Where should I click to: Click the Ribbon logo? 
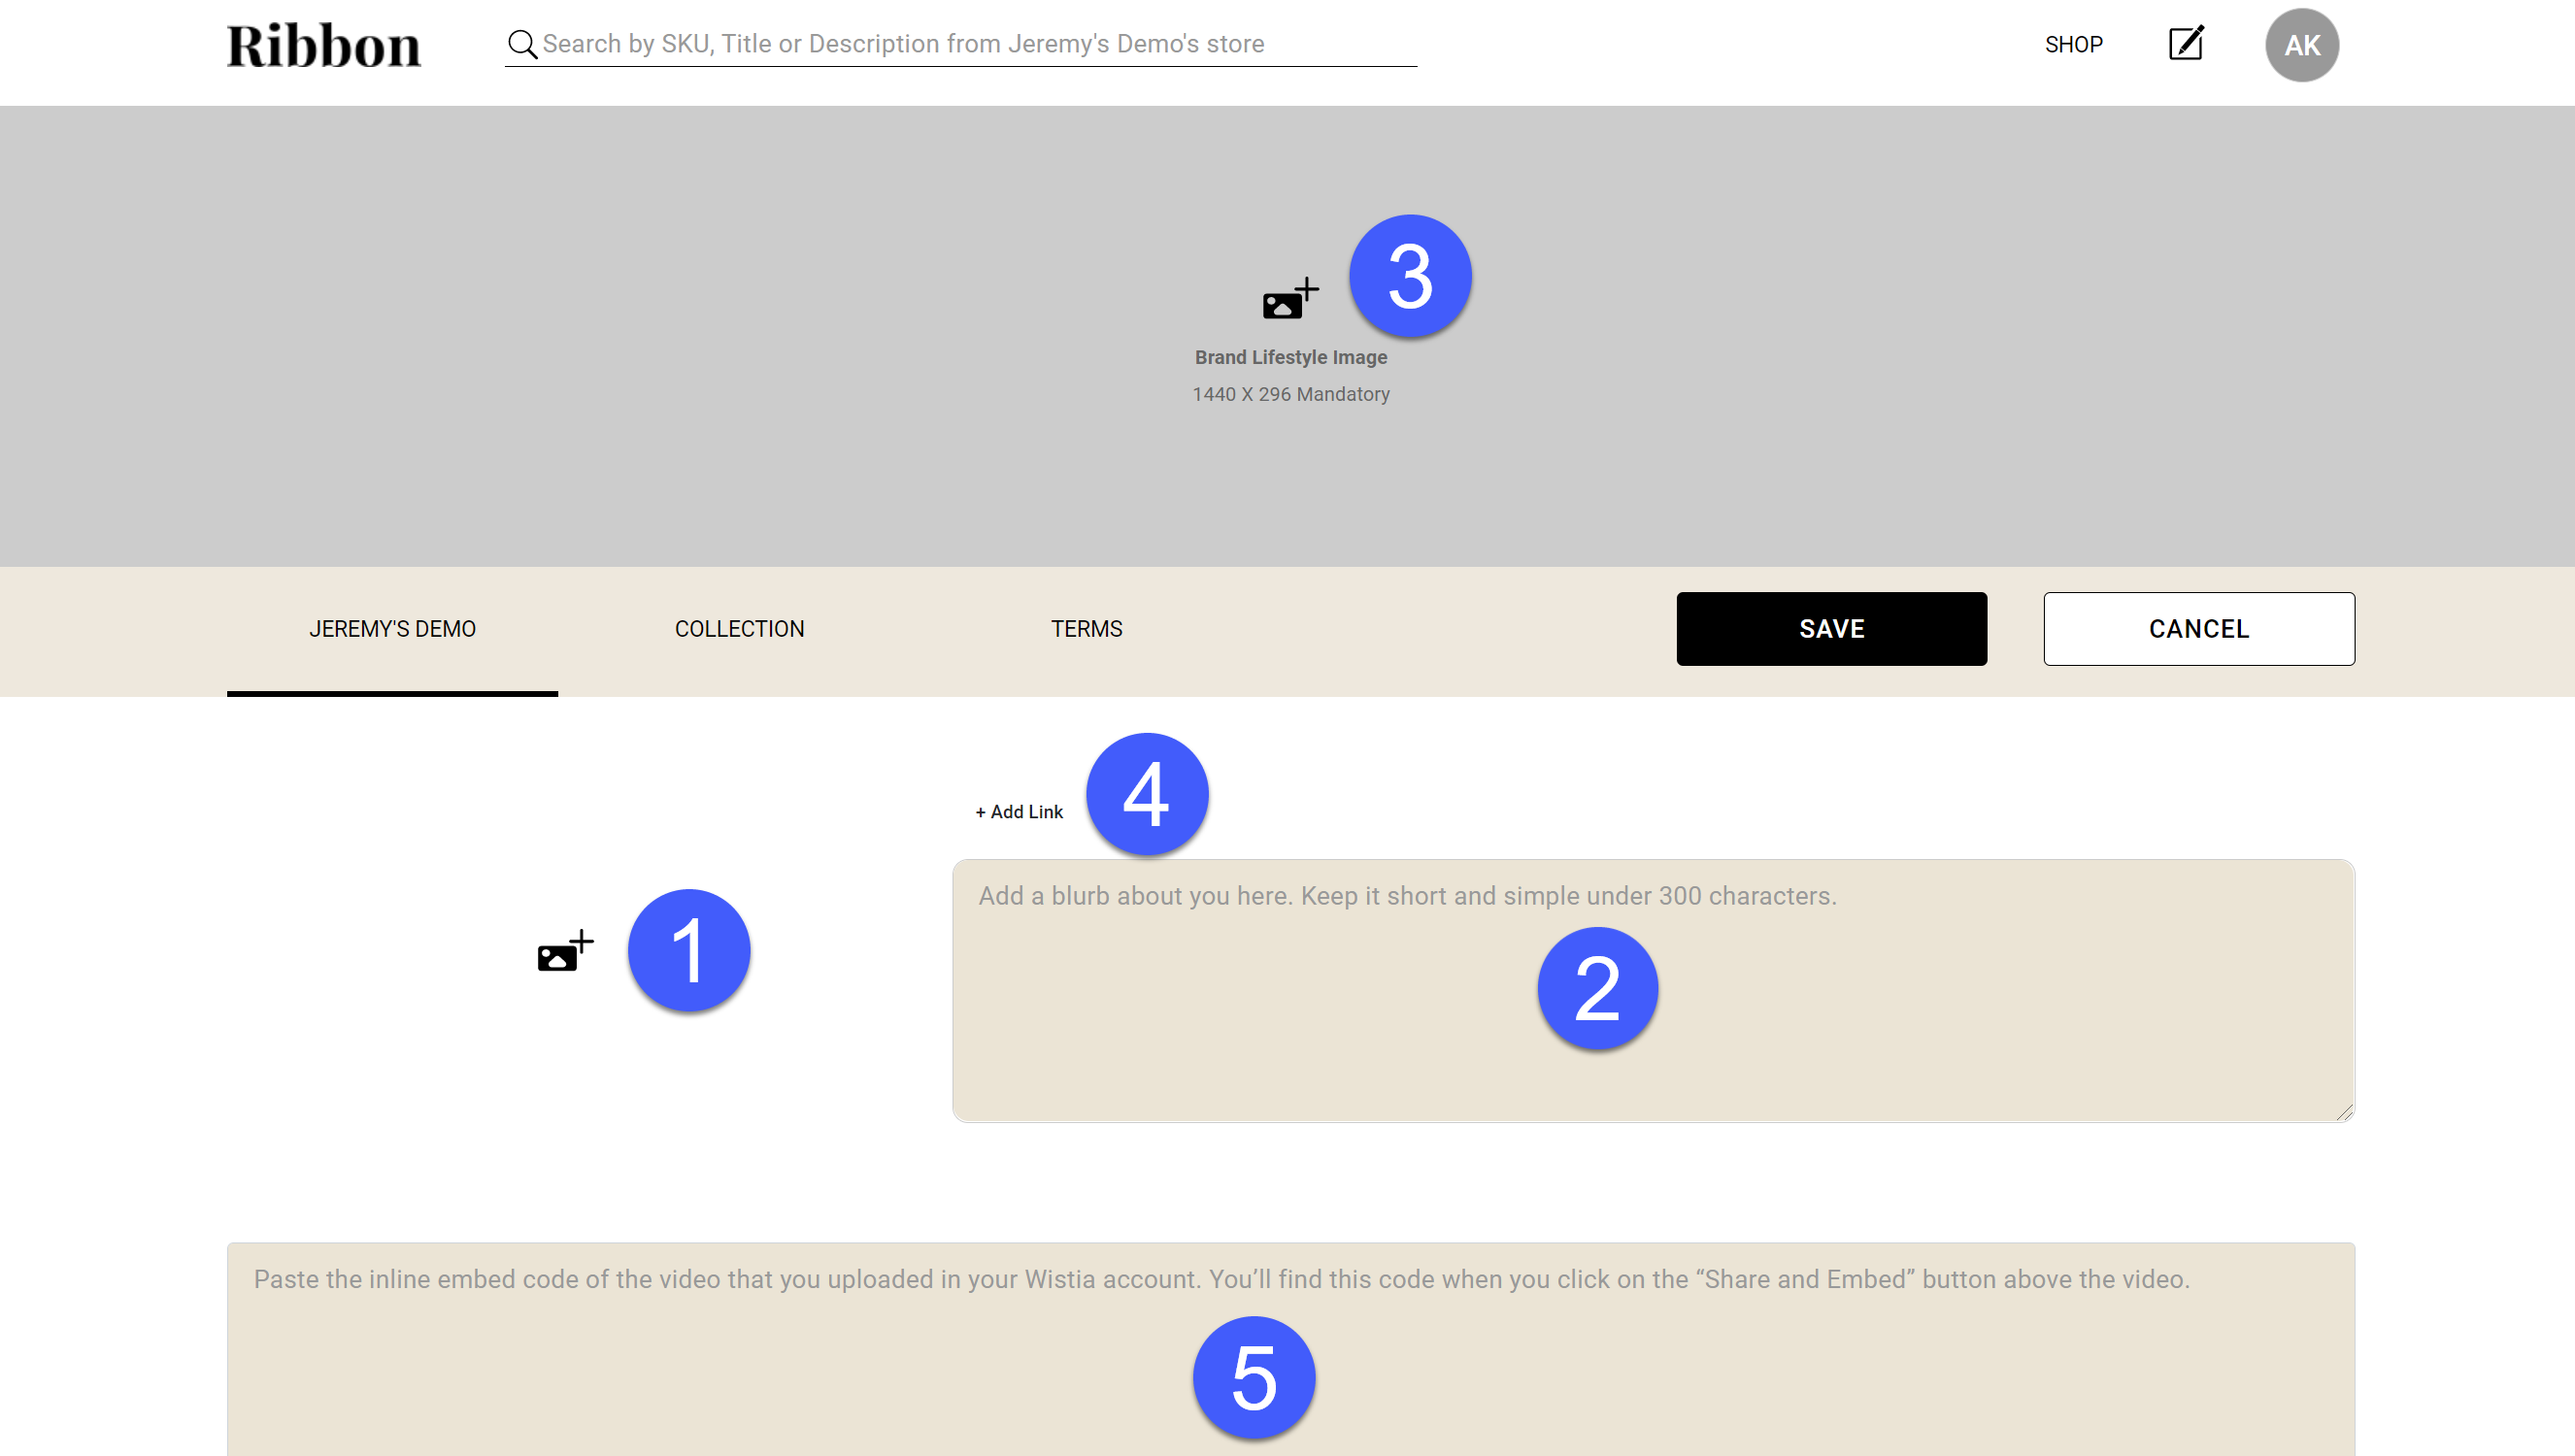coord(323,46)
